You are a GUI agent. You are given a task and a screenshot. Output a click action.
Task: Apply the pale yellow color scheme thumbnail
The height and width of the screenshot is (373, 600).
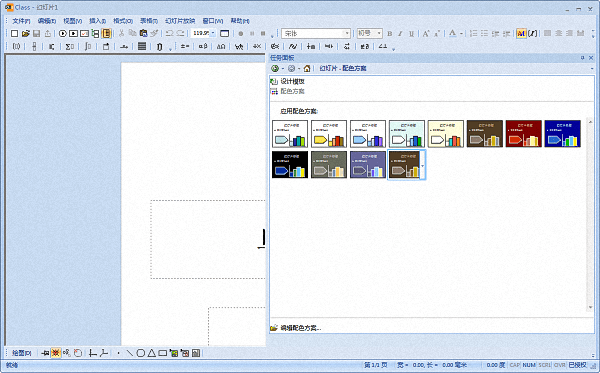446,134
